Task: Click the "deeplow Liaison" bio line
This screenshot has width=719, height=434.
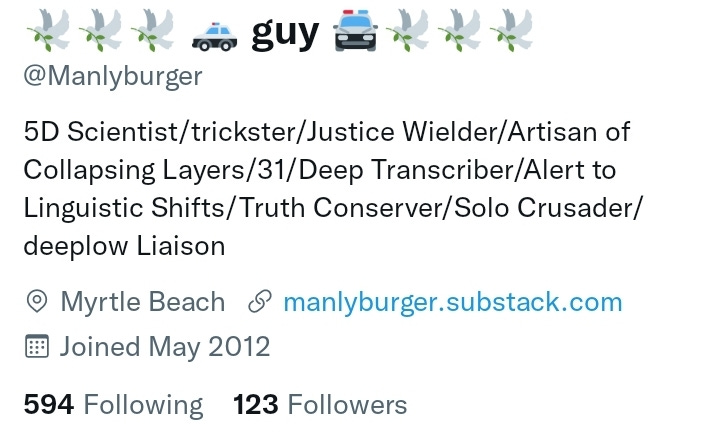Action: pos(124,246)
